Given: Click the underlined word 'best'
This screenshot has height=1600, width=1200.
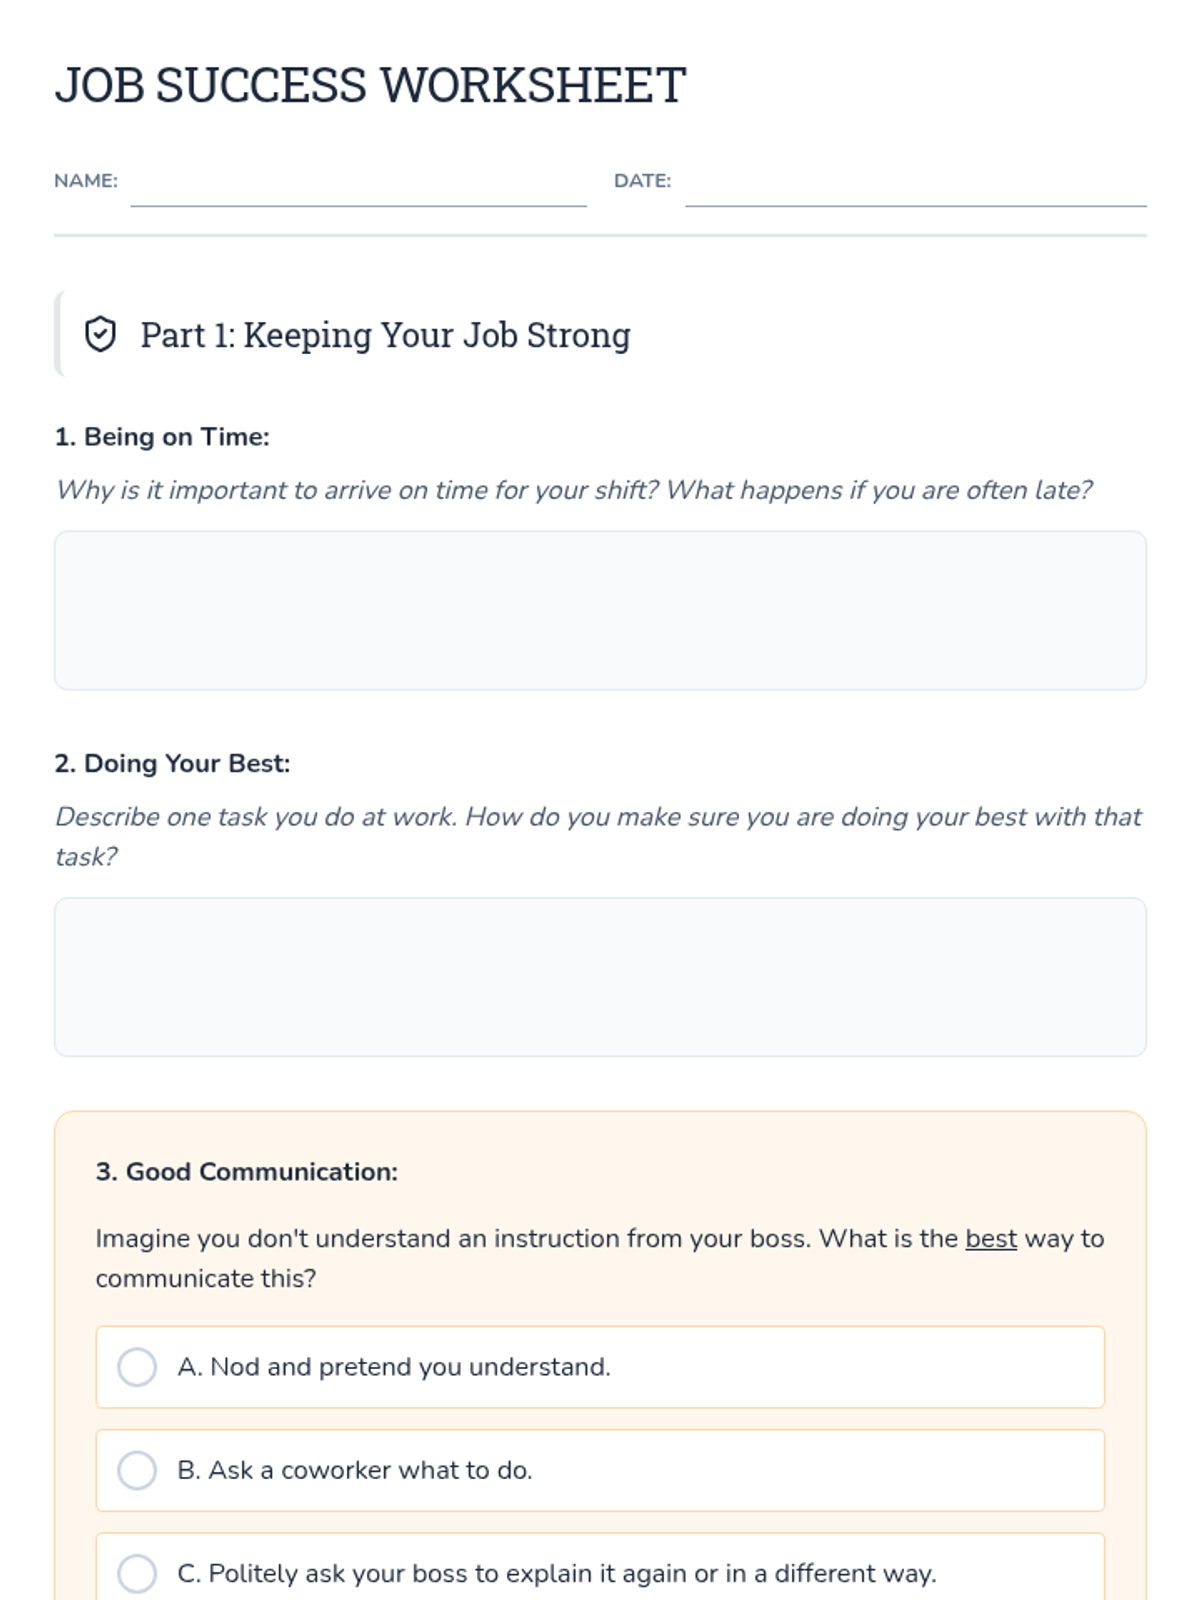Looking at the screenshot, I should coord(991,1238).
